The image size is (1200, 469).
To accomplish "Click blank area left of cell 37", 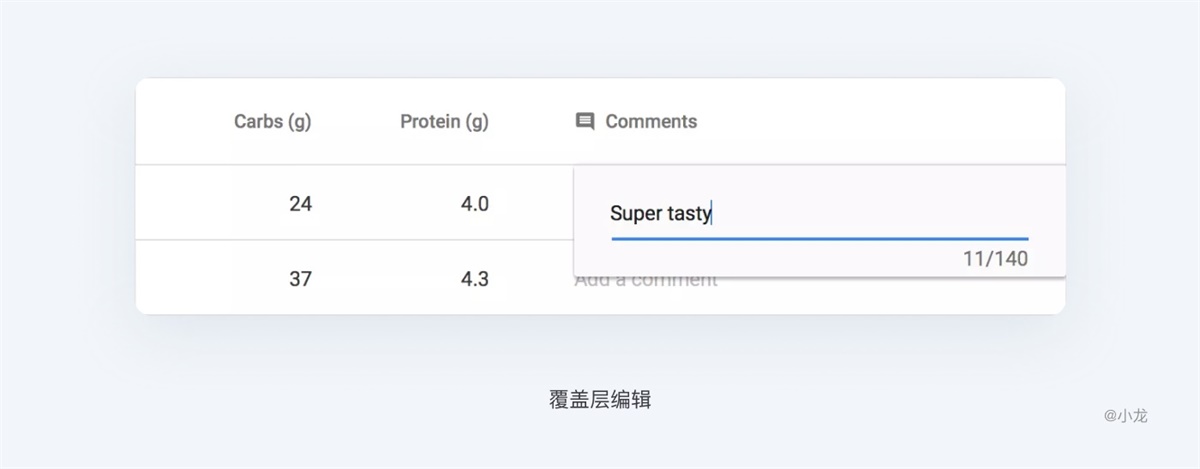I will pos(190,279).
